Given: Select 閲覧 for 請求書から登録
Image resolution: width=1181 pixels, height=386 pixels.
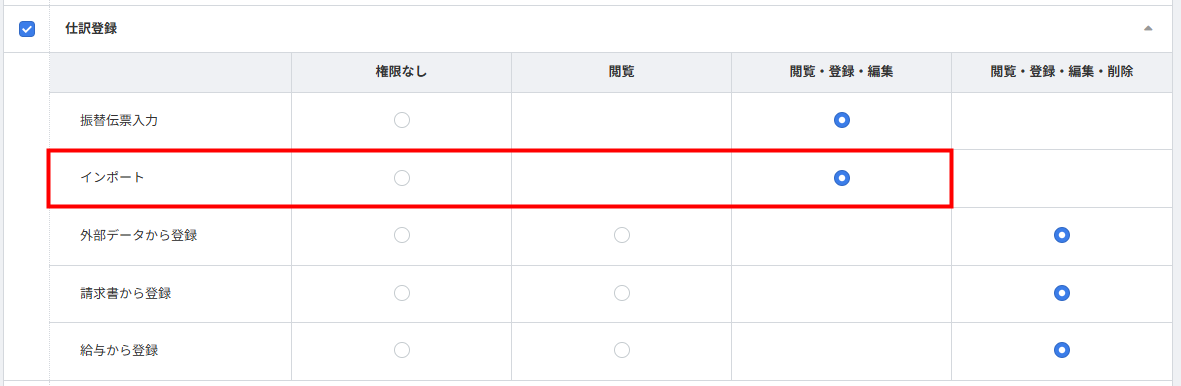Looking at the screenshot, I should pos(622,293).
